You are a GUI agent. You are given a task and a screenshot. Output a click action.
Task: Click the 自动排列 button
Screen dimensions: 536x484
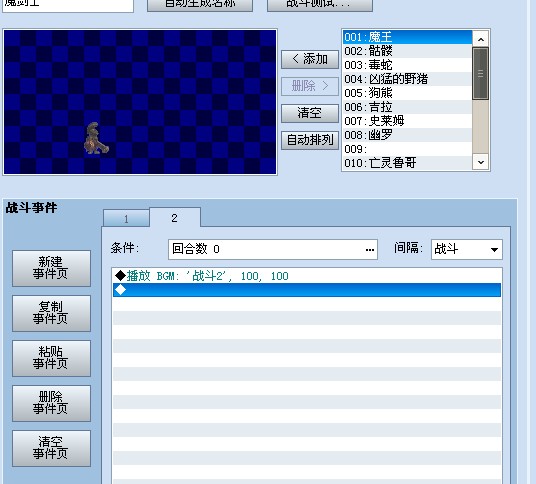[310, 140]
